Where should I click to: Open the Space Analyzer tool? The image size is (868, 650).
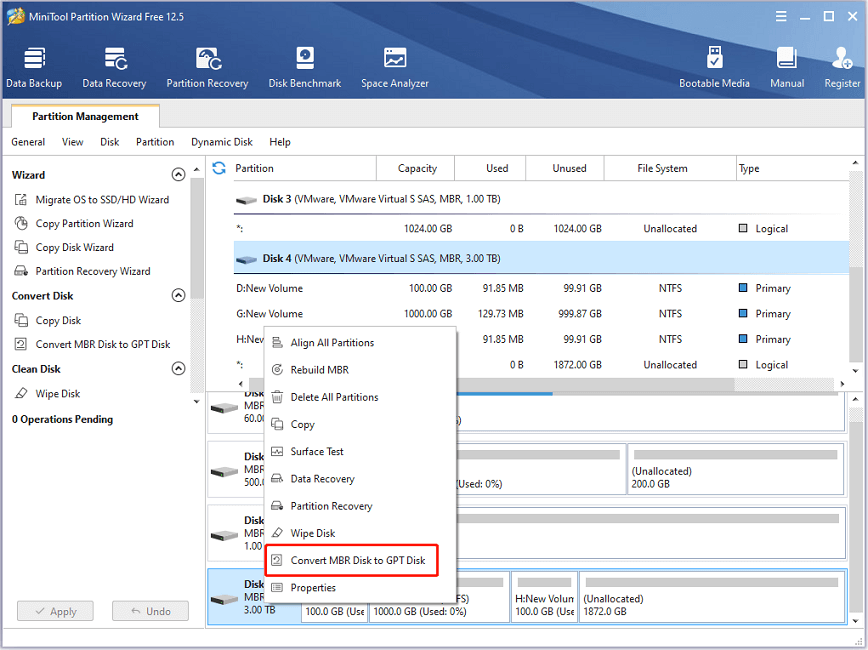click(x=395, y=68)
